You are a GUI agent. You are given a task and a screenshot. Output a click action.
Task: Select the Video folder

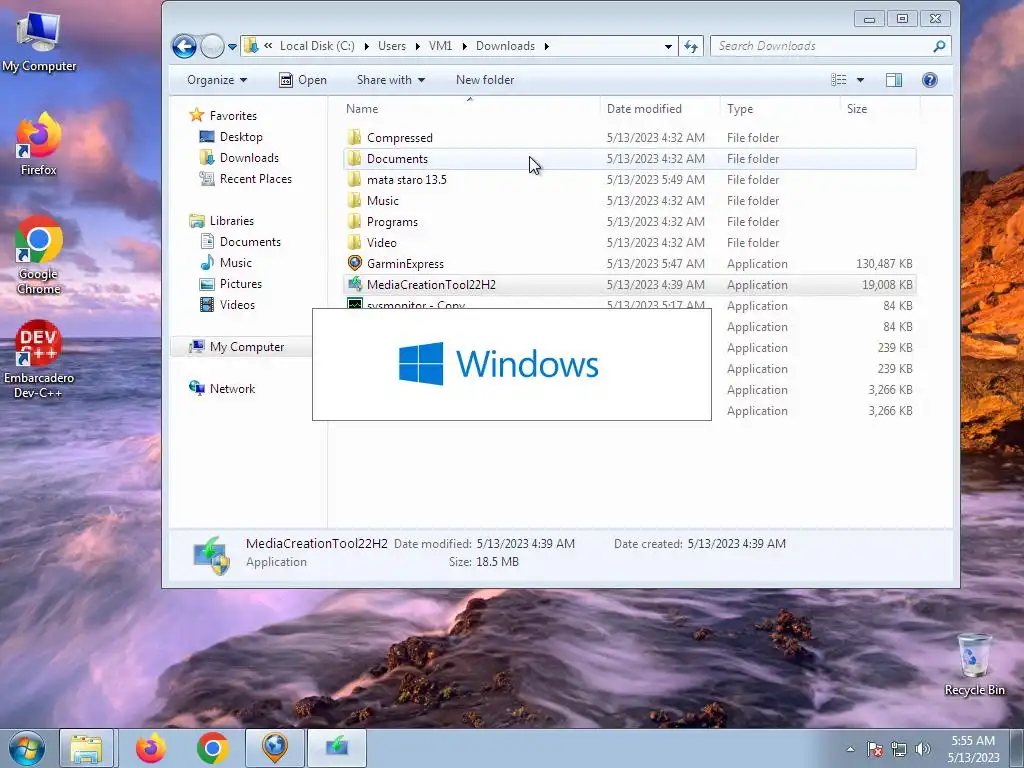coord(630,242)
